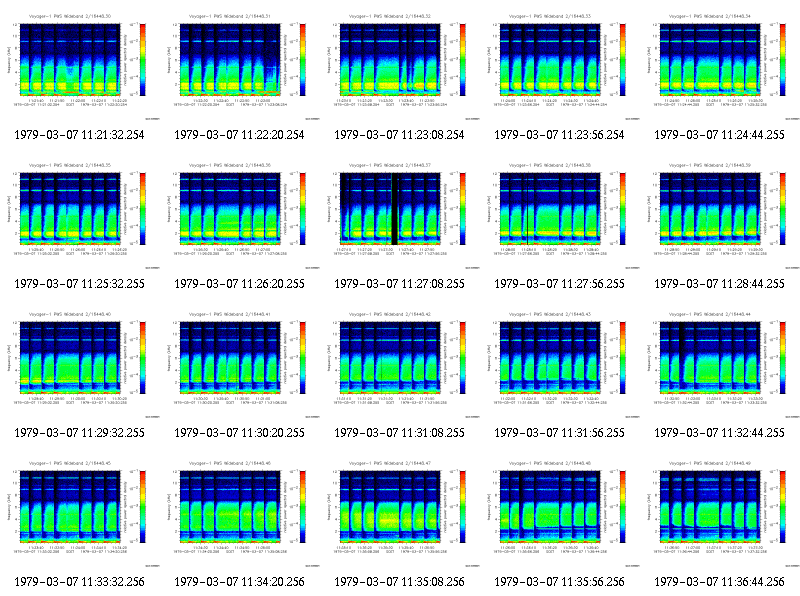Open the 11:31:56.255 spectrogram thumbnail

pyautogui.click(x=560, y=364)
